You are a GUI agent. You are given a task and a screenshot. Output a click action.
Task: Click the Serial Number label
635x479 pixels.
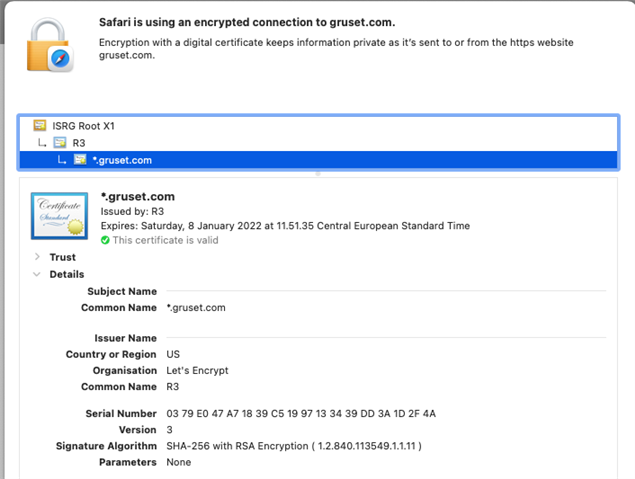(x=121, y=413)
